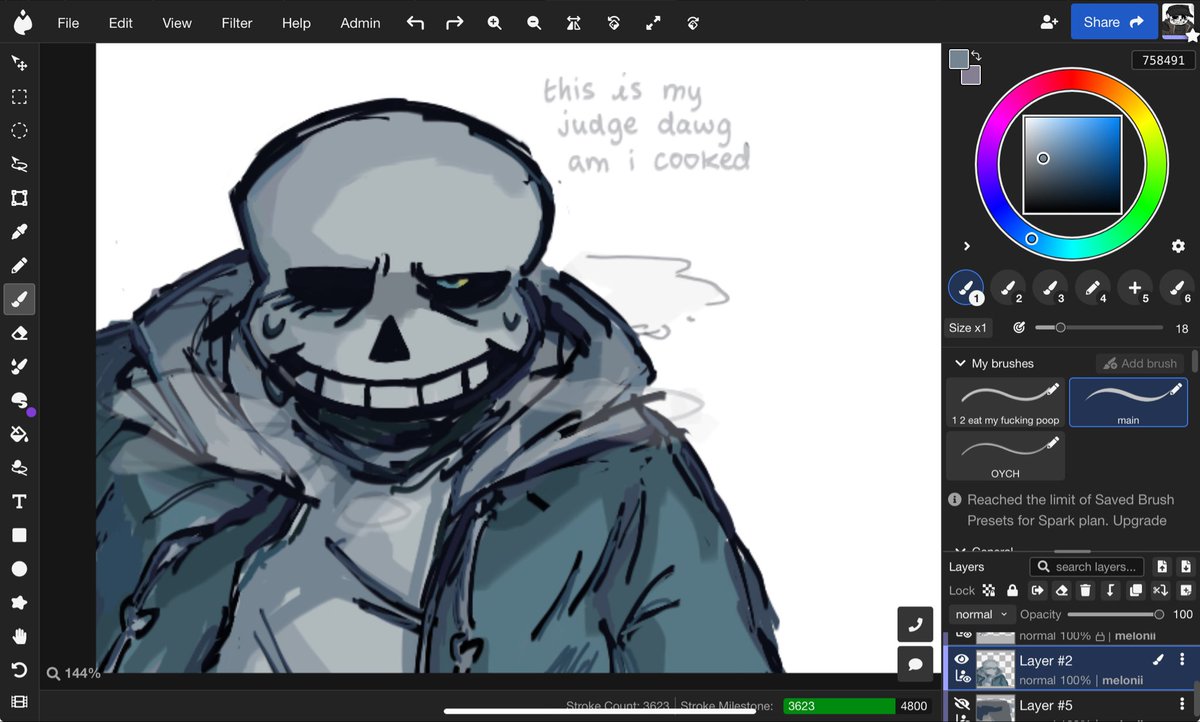Zoom out using the magnifier minus icon
1200x722 pixels.
534,22
